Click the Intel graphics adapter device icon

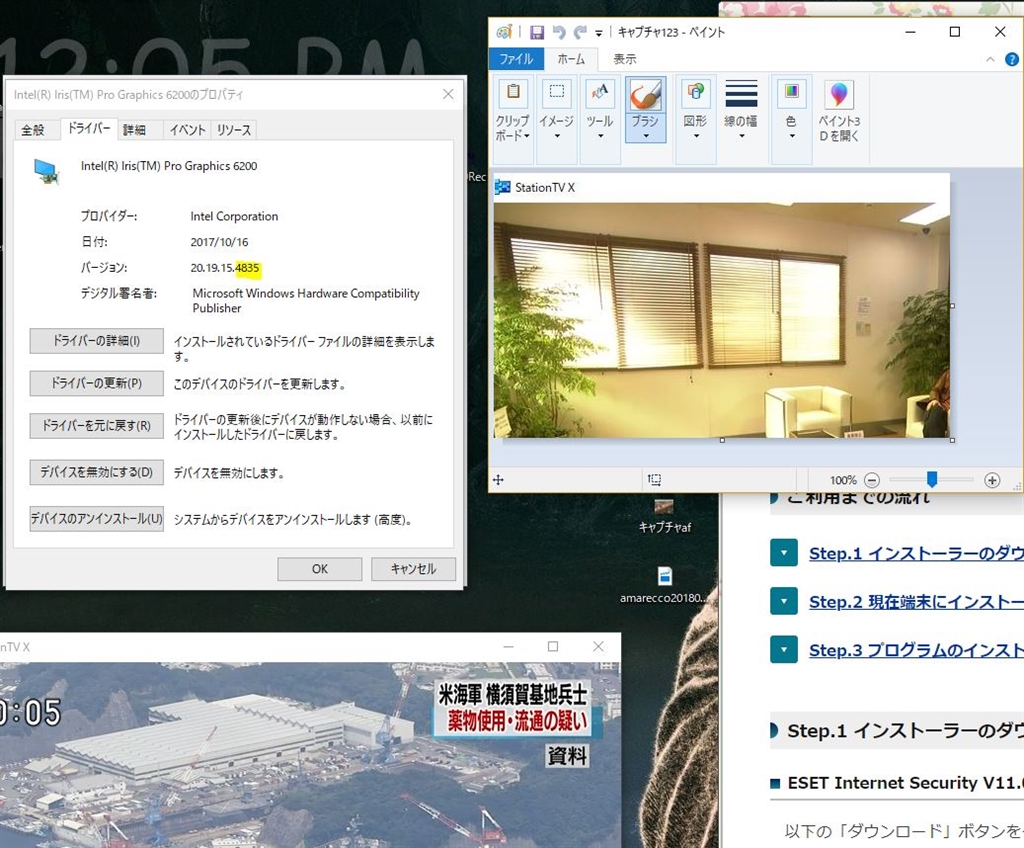[x=46, y=171]
